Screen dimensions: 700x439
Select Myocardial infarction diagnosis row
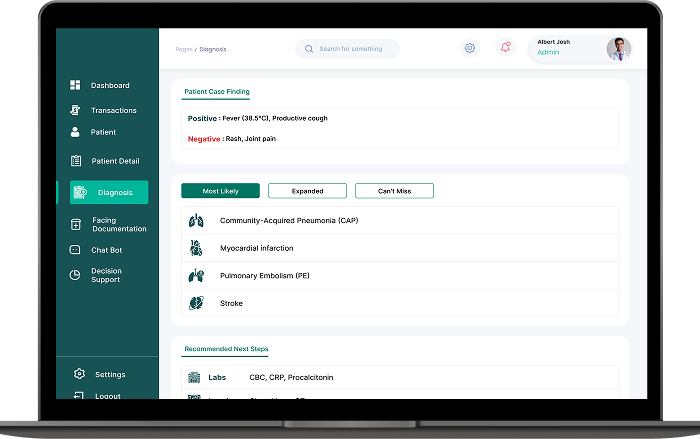coord(256,248)
